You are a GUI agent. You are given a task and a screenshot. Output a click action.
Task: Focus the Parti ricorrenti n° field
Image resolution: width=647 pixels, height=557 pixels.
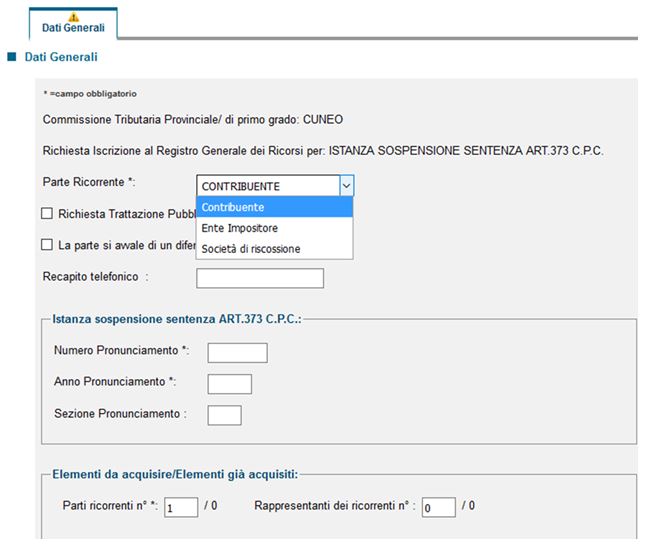click(181, 507)
